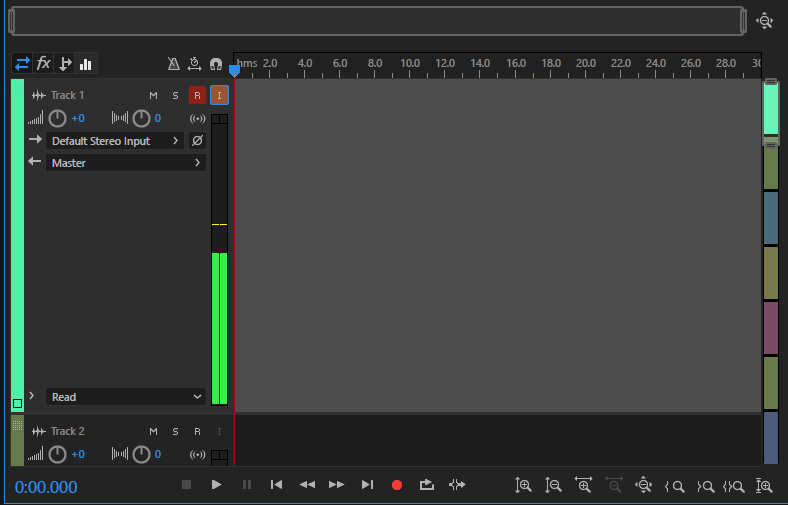Switch to the fx Effects view
Viewport: 788px width, 505px height.
(44, 64)
